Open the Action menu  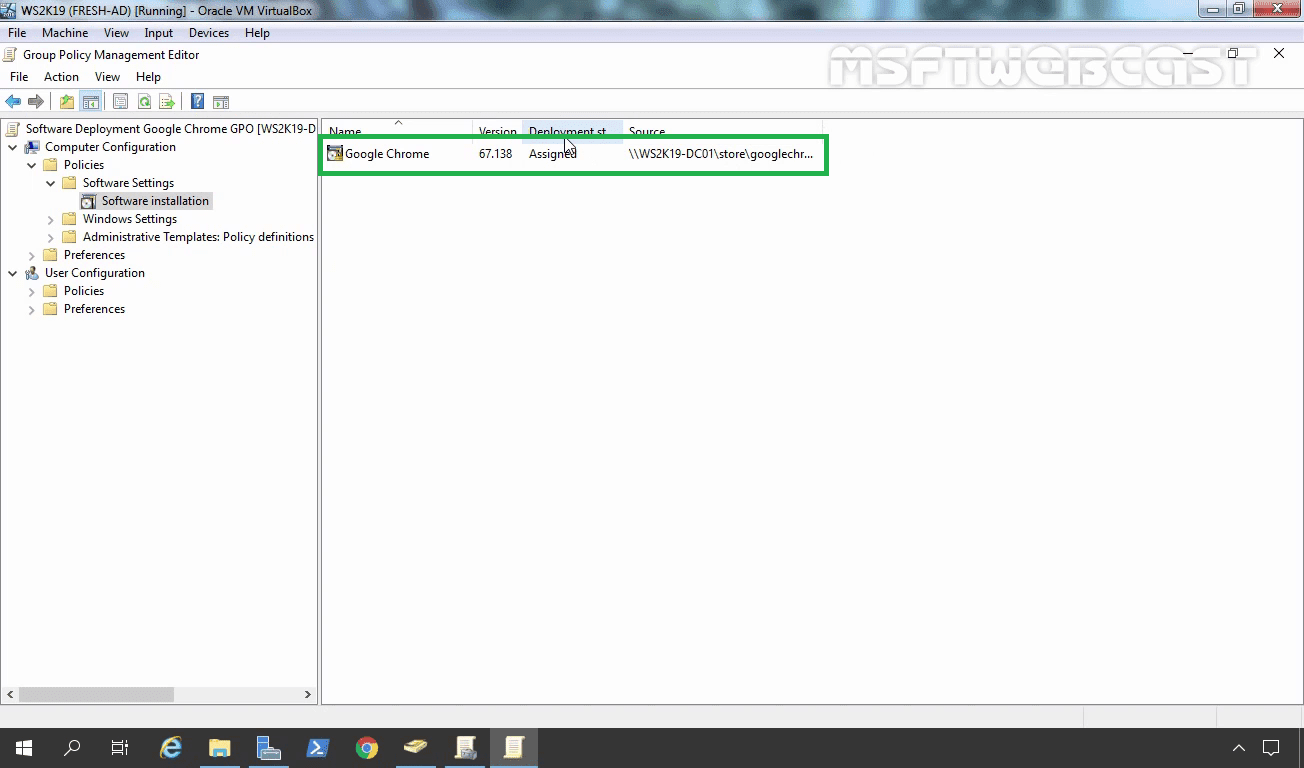(61, 77)
